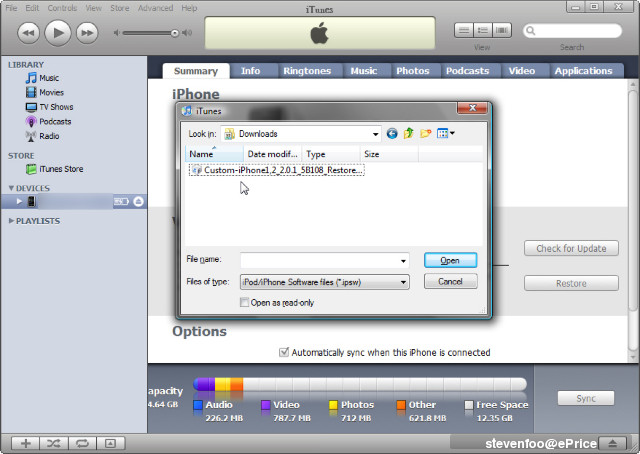This screenshot has width=640, height=454.
Task: Click the add playlist plus button
Action: click(x=25, y=443)
